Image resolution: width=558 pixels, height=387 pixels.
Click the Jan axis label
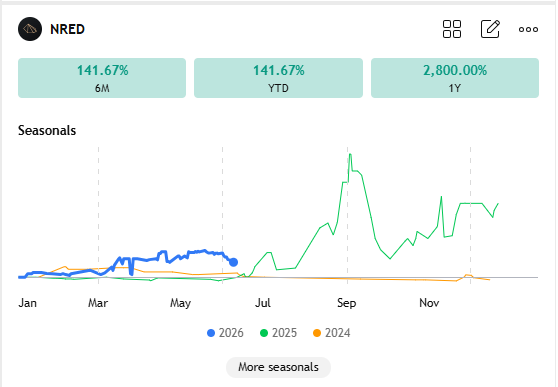click(27, 303)
